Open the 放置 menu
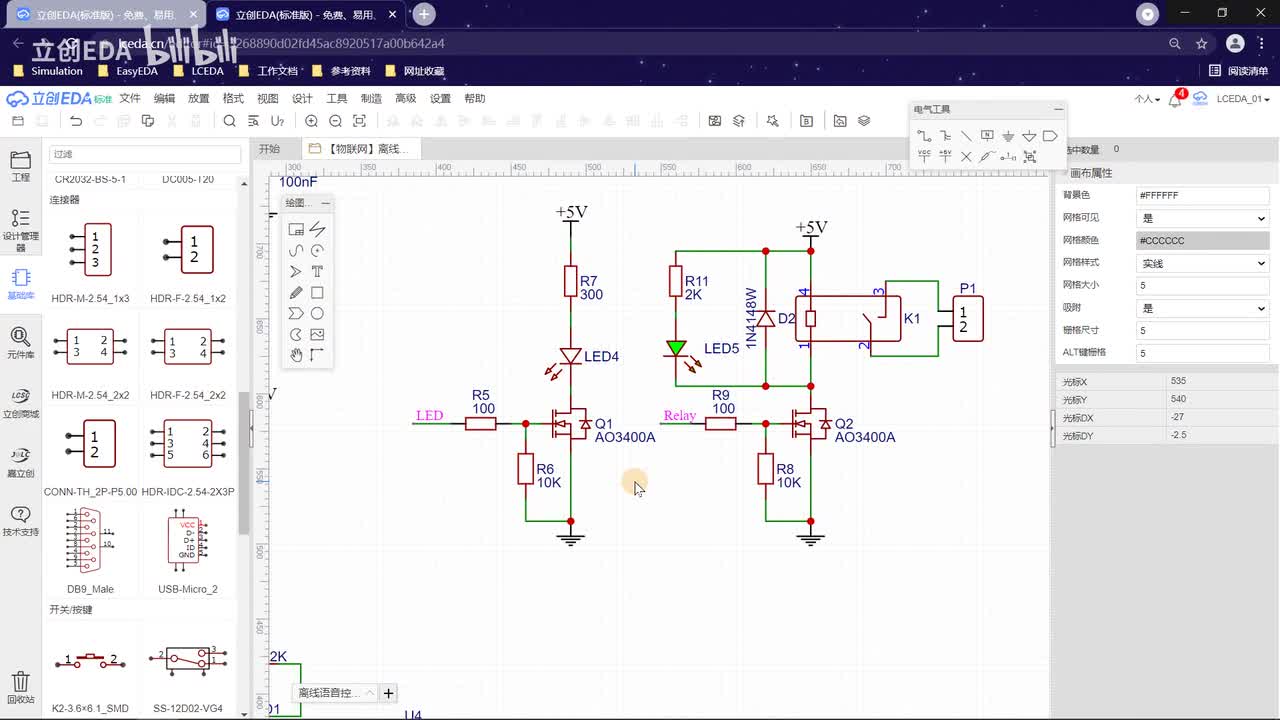Image resolution: width=1280 pixels, height=720 pixels. [x=199, y=98]
